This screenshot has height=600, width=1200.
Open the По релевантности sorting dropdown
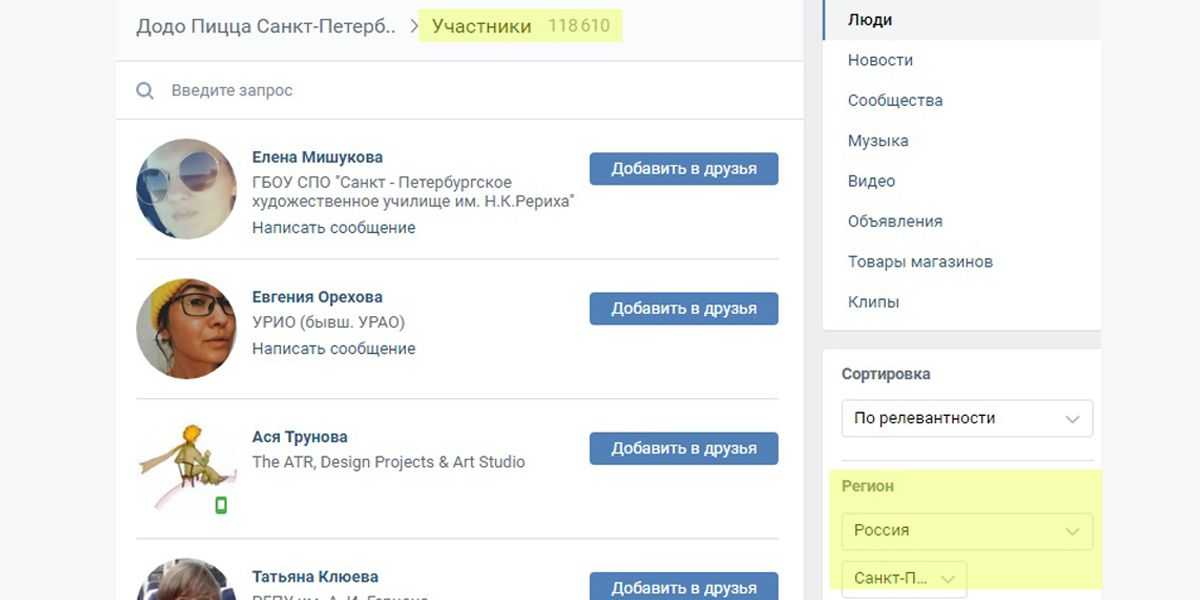tap(966, 418)
